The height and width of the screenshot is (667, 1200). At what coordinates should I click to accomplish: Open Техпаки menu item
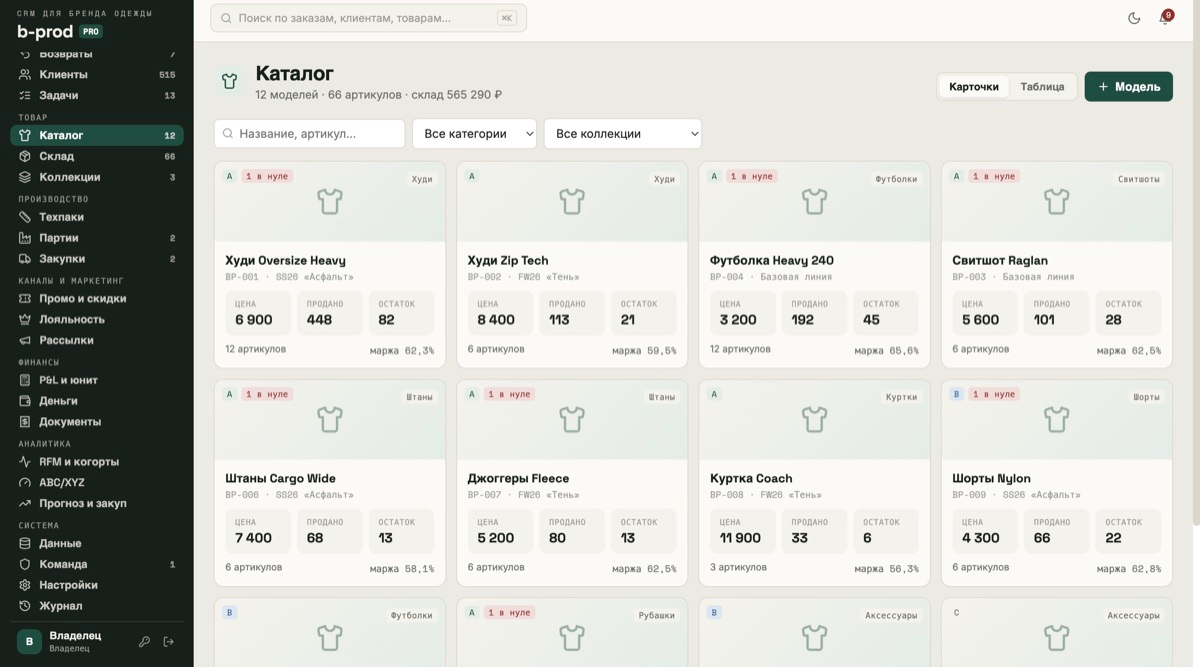[97, 217]
